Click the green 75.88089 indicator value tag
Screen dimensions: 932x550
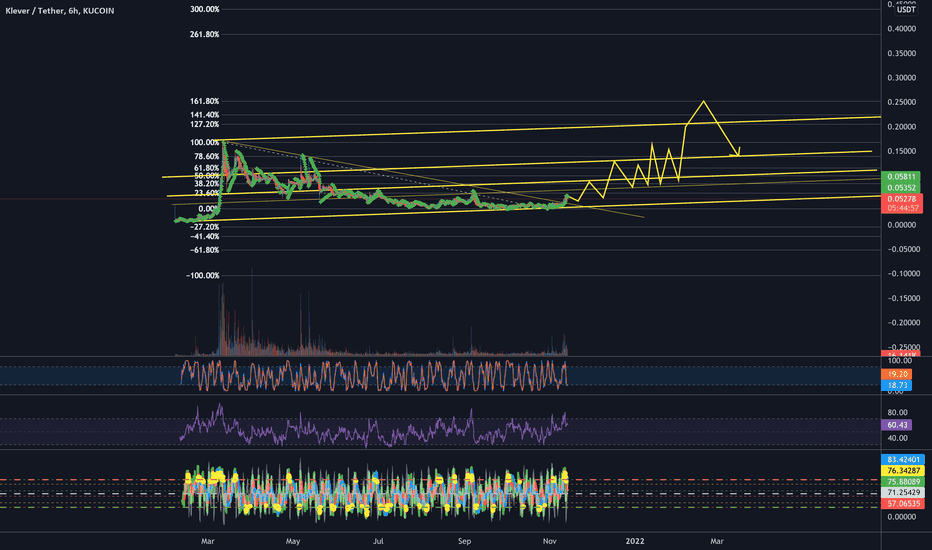tap(903, 482)
